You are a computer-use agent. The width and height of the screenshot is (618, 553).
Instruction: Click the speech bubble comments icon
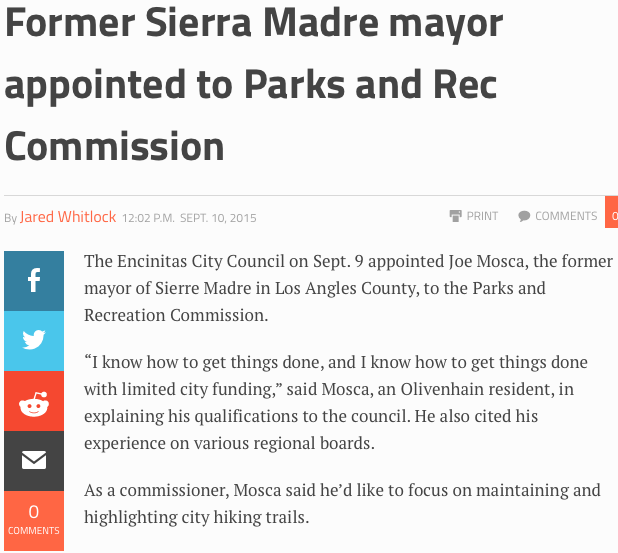[524, 216]
